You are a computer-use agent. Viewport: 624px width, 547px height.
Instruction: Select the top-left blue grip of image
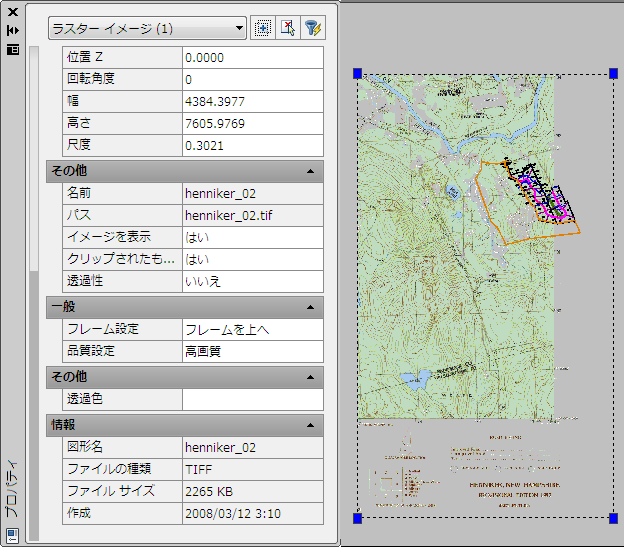pos(357,73)
